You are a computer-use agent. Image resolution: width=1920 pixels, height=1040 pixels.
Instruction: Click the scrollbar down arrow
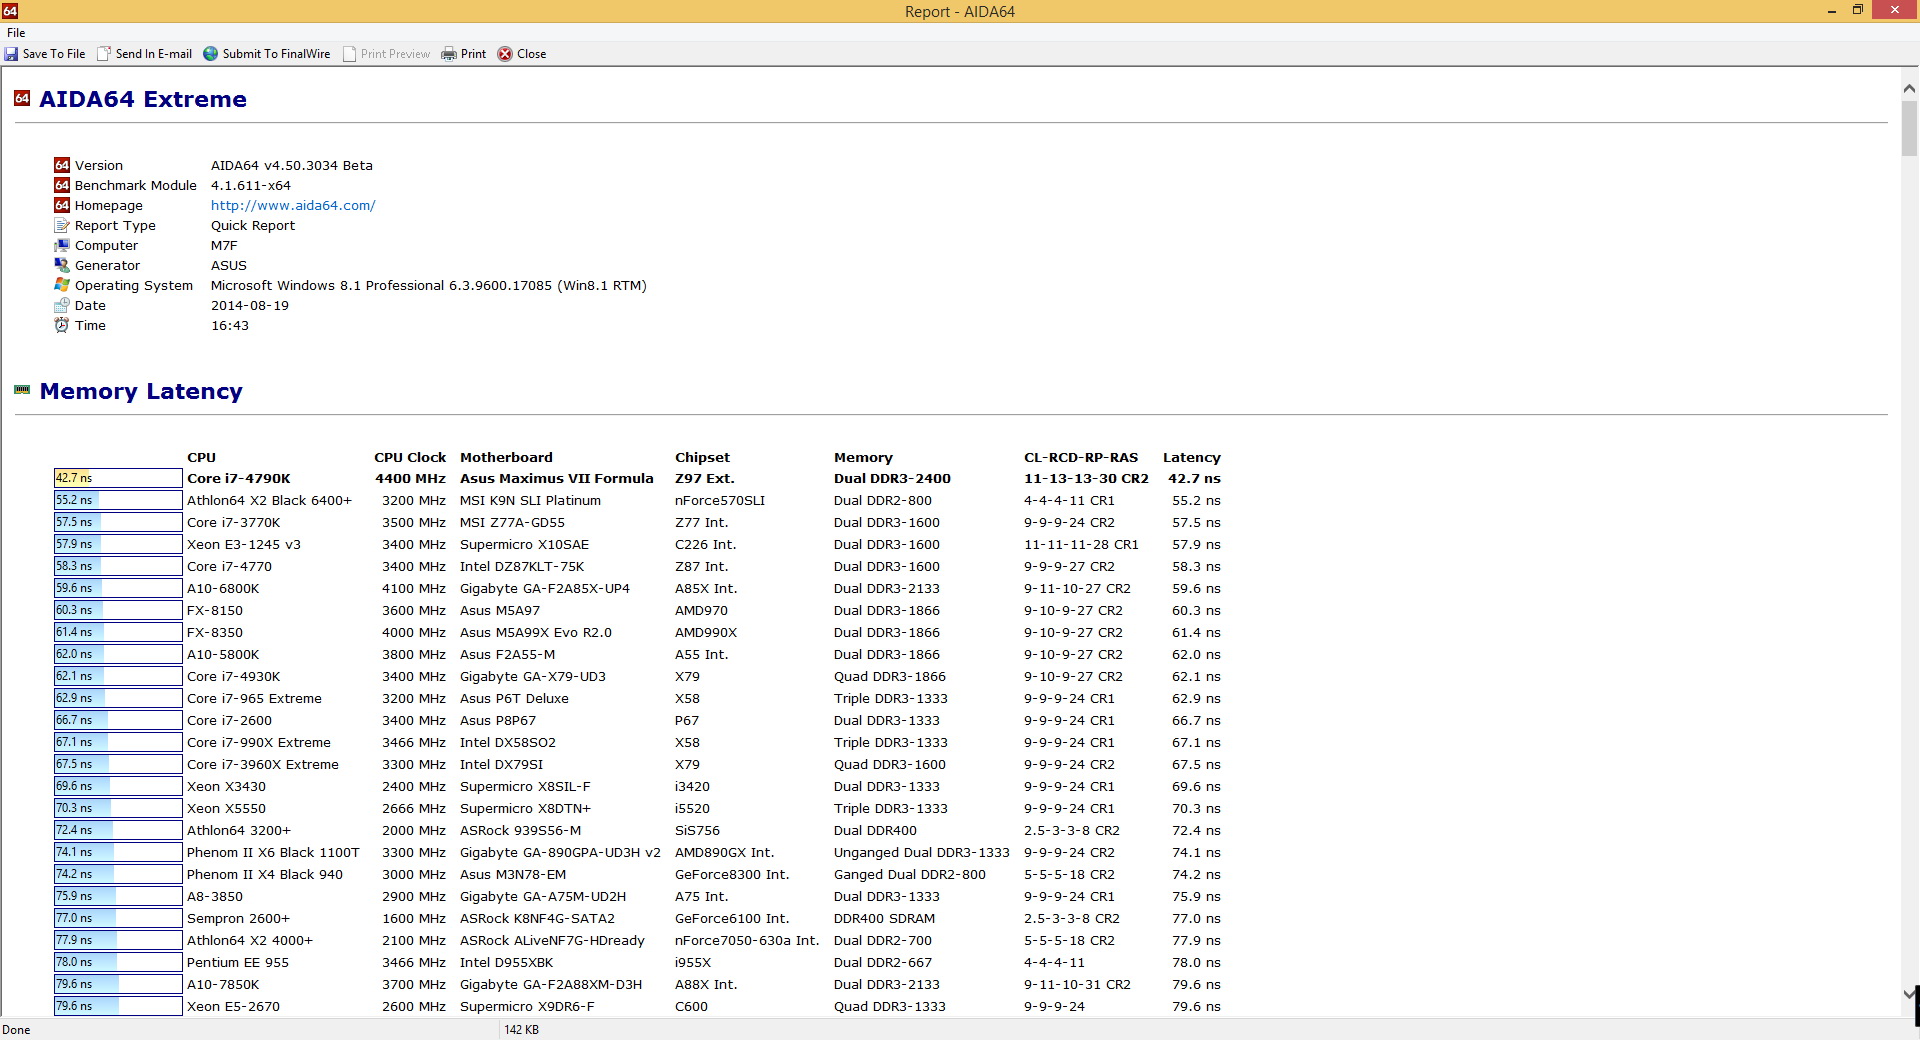click(x=1909, y=993)
